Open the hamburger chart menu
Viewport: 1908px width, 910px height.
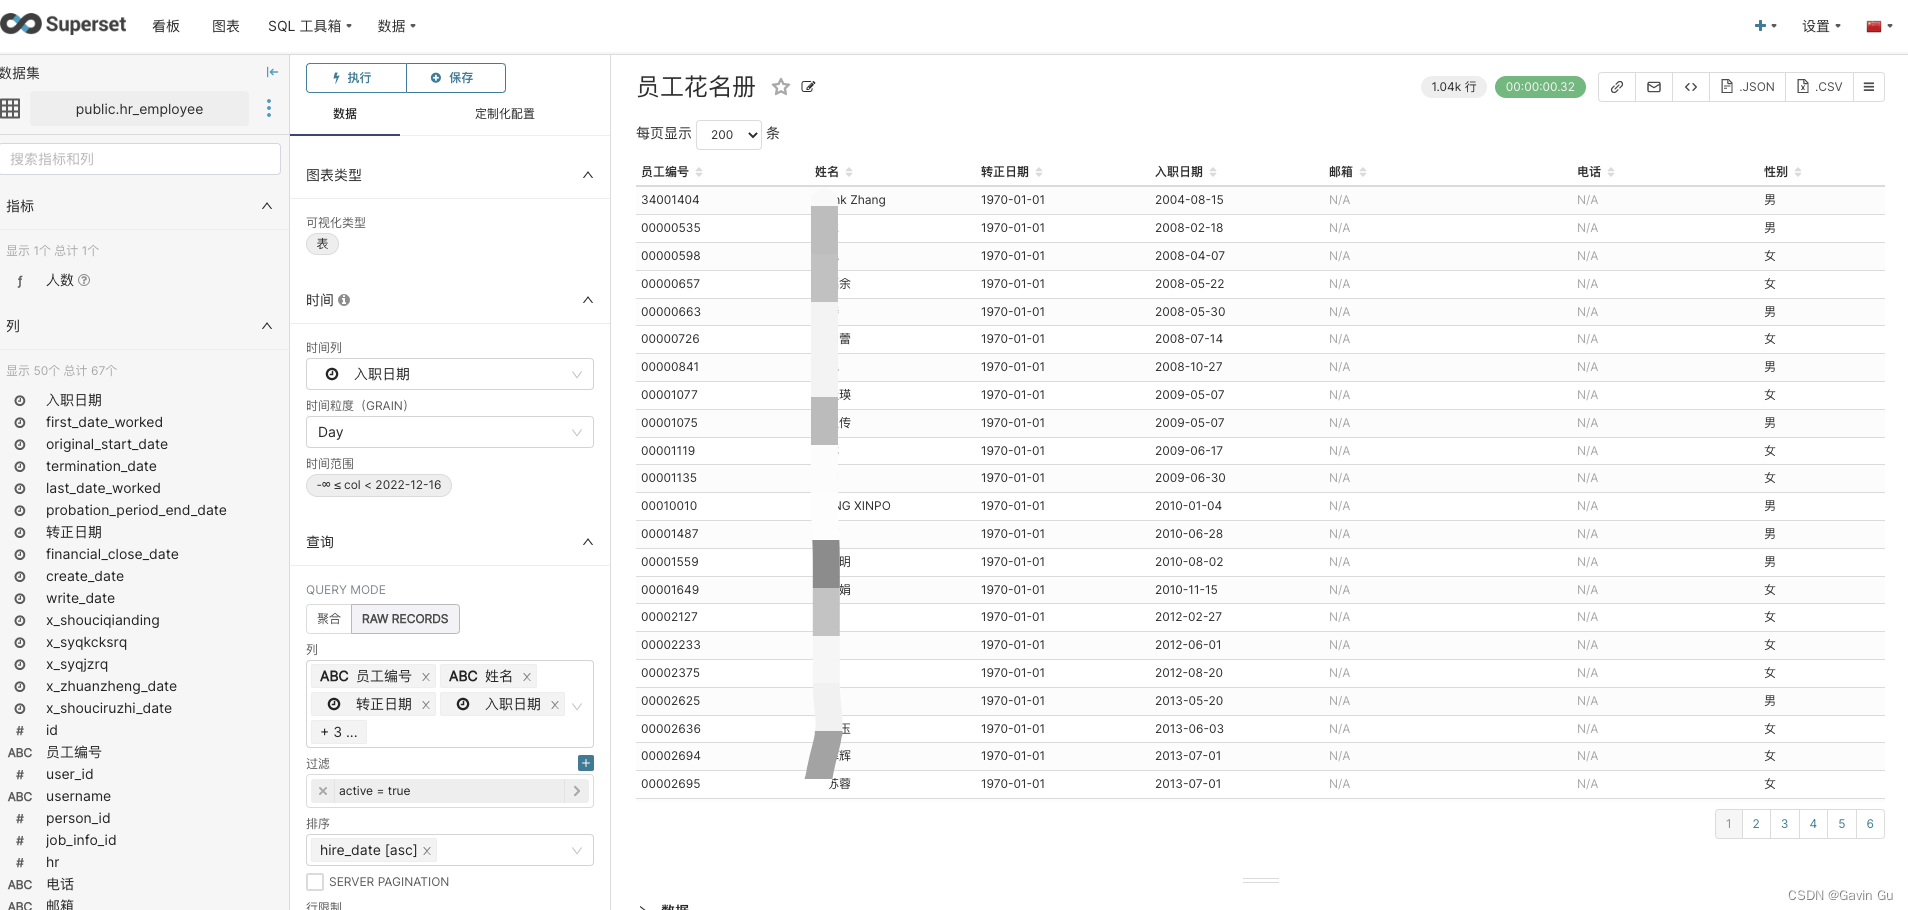coord(1868,87)
